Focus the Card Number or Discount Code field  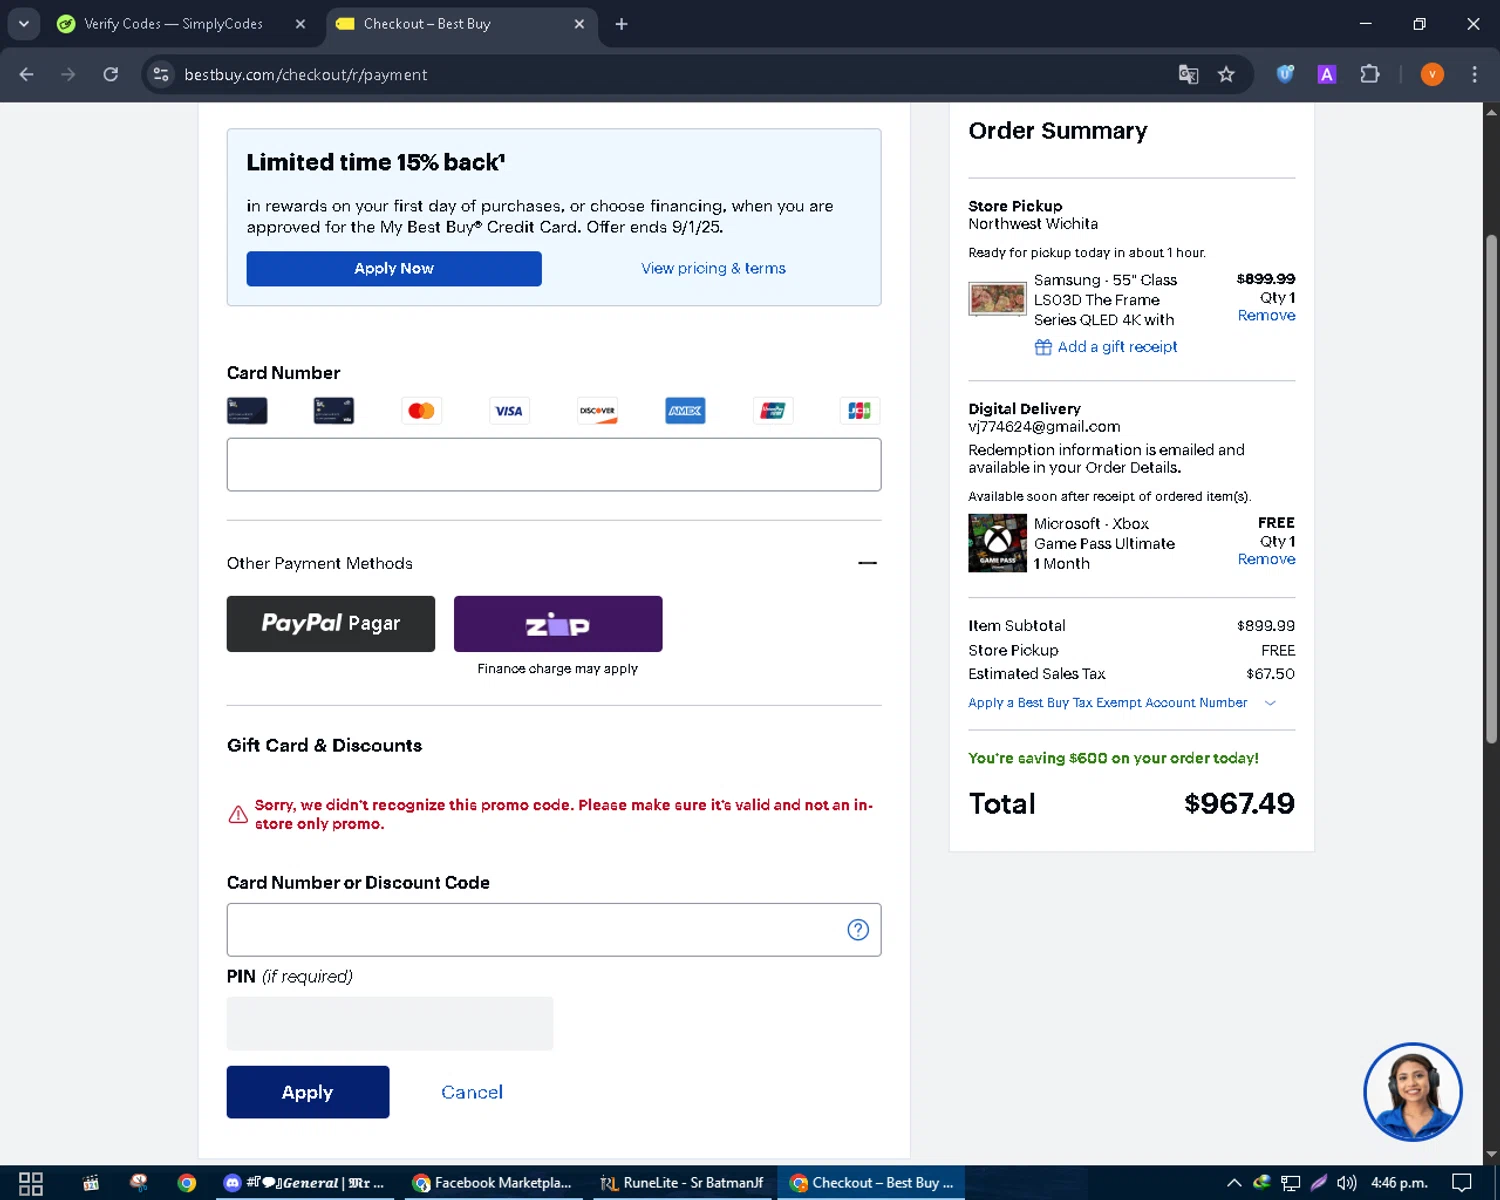554,930
